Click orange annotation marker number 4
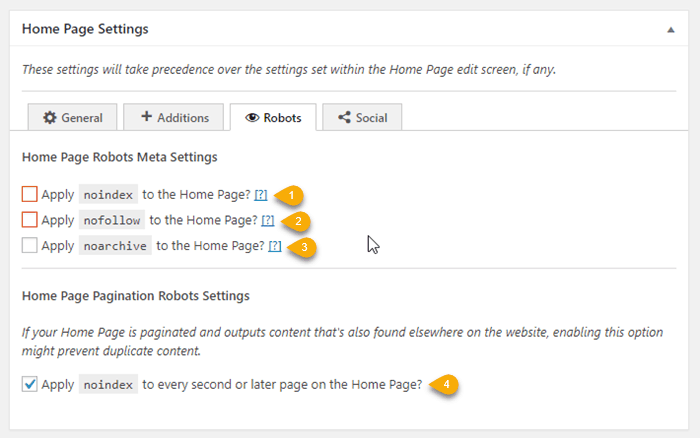This screenshot has height=438, width=700. 445,384
